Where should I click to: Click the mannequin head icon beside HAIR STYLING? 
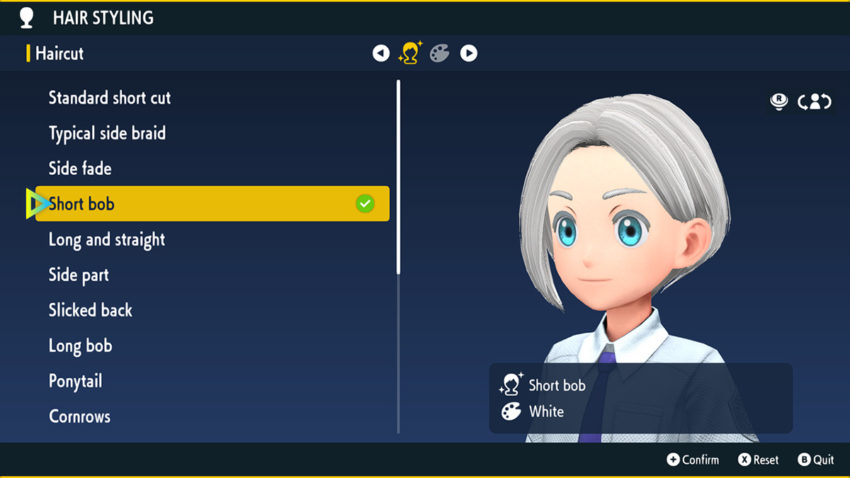tap(26, 18)
